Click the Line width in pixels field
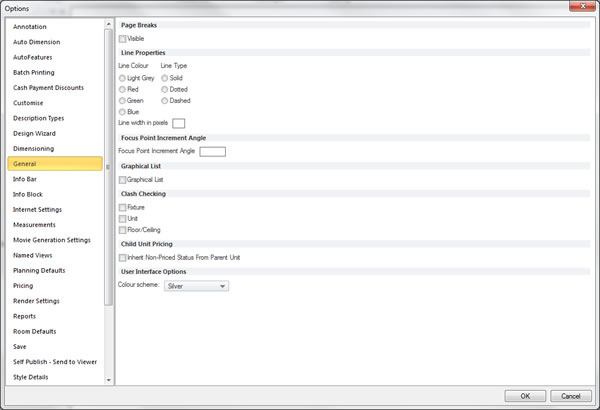The height and width of the screenshot is (410, 600). point(179,123)
